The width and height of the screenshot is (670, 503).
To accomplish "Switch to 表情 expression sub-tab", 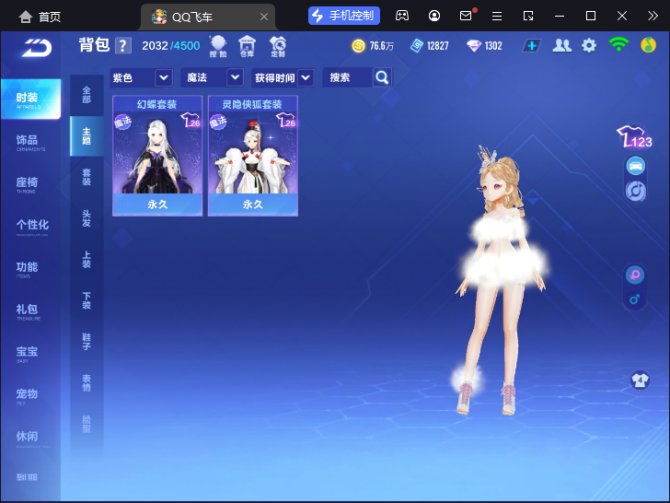I will [86, 383].
